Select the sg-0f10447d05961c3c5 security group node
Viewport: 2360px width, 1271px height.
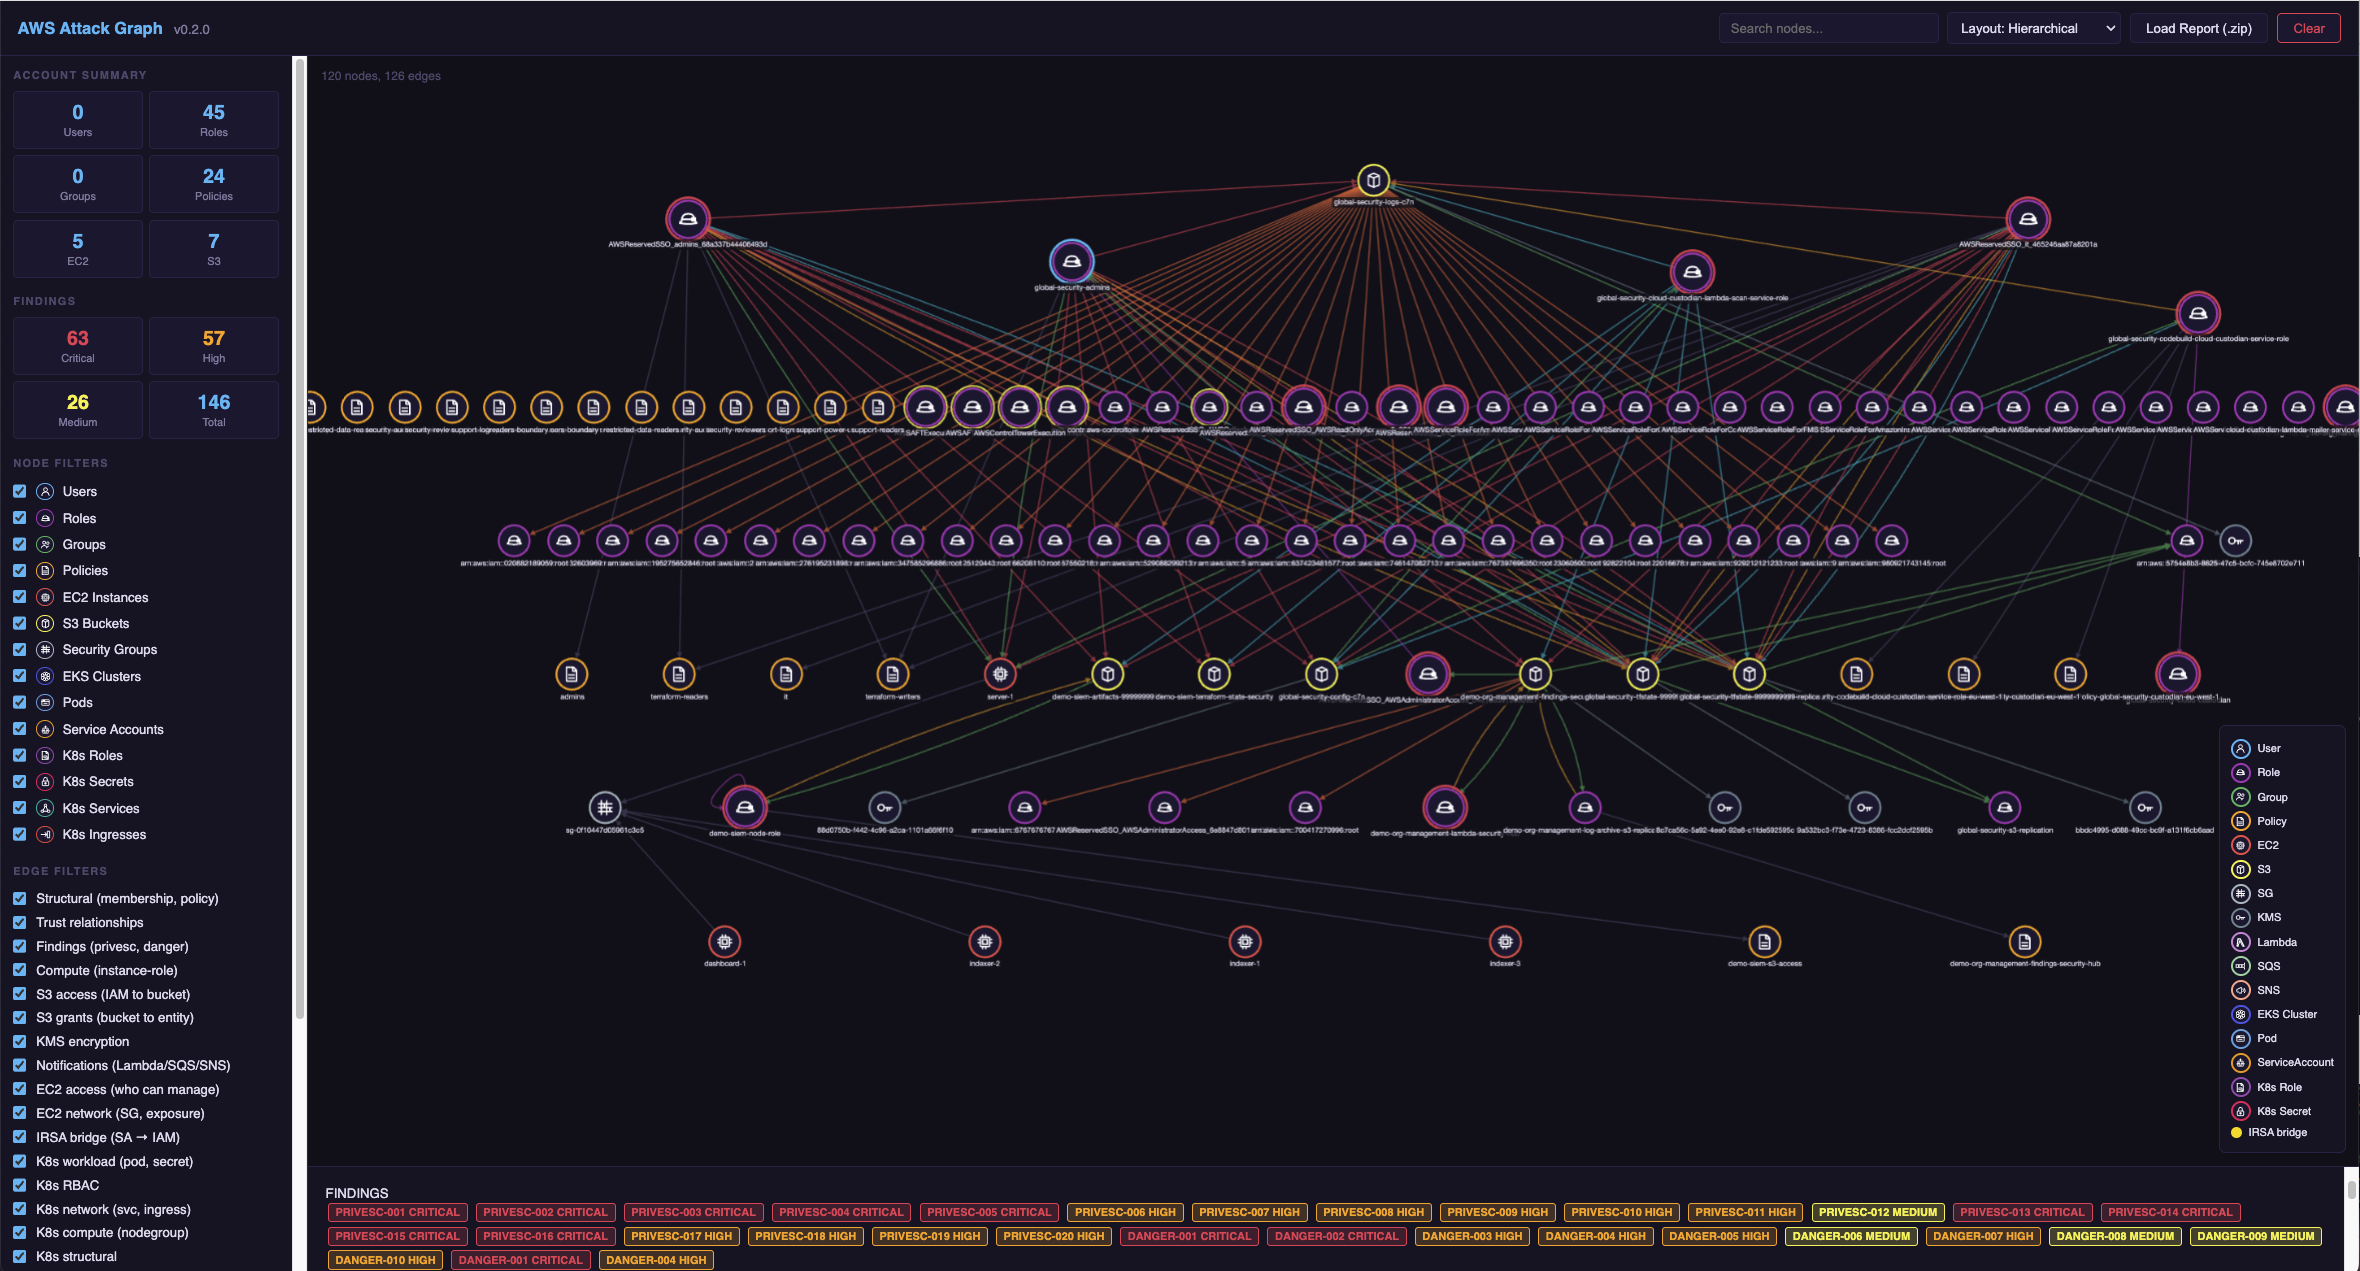(605, 807)
